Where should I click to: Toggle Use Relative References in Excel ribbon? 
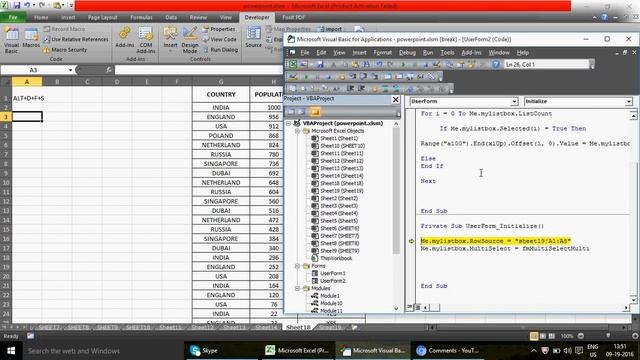tap(76, 39)
